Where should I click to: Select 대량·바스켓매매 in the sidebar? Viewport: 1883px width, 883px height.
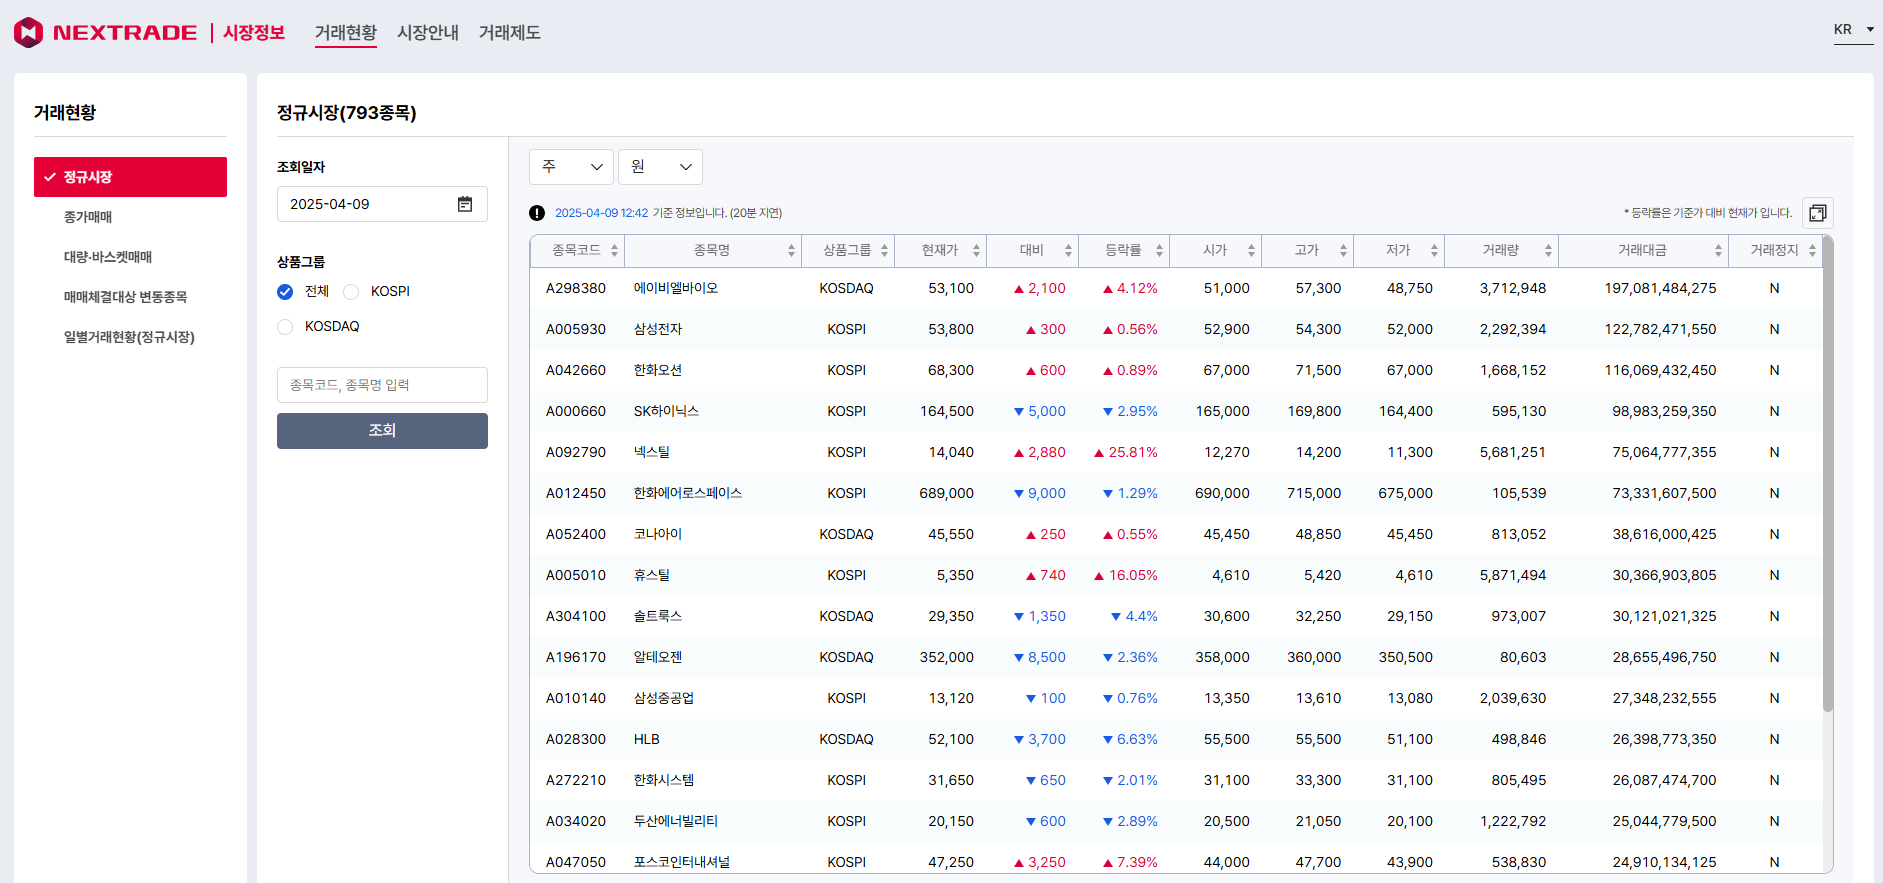(x=108, y=257)
